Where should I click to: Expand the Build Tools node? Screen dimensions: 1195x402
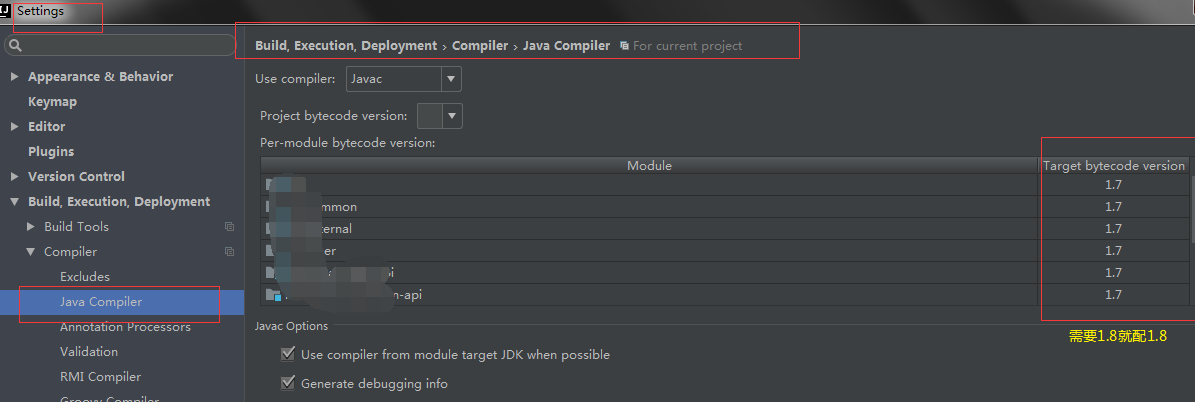point(30,227)
